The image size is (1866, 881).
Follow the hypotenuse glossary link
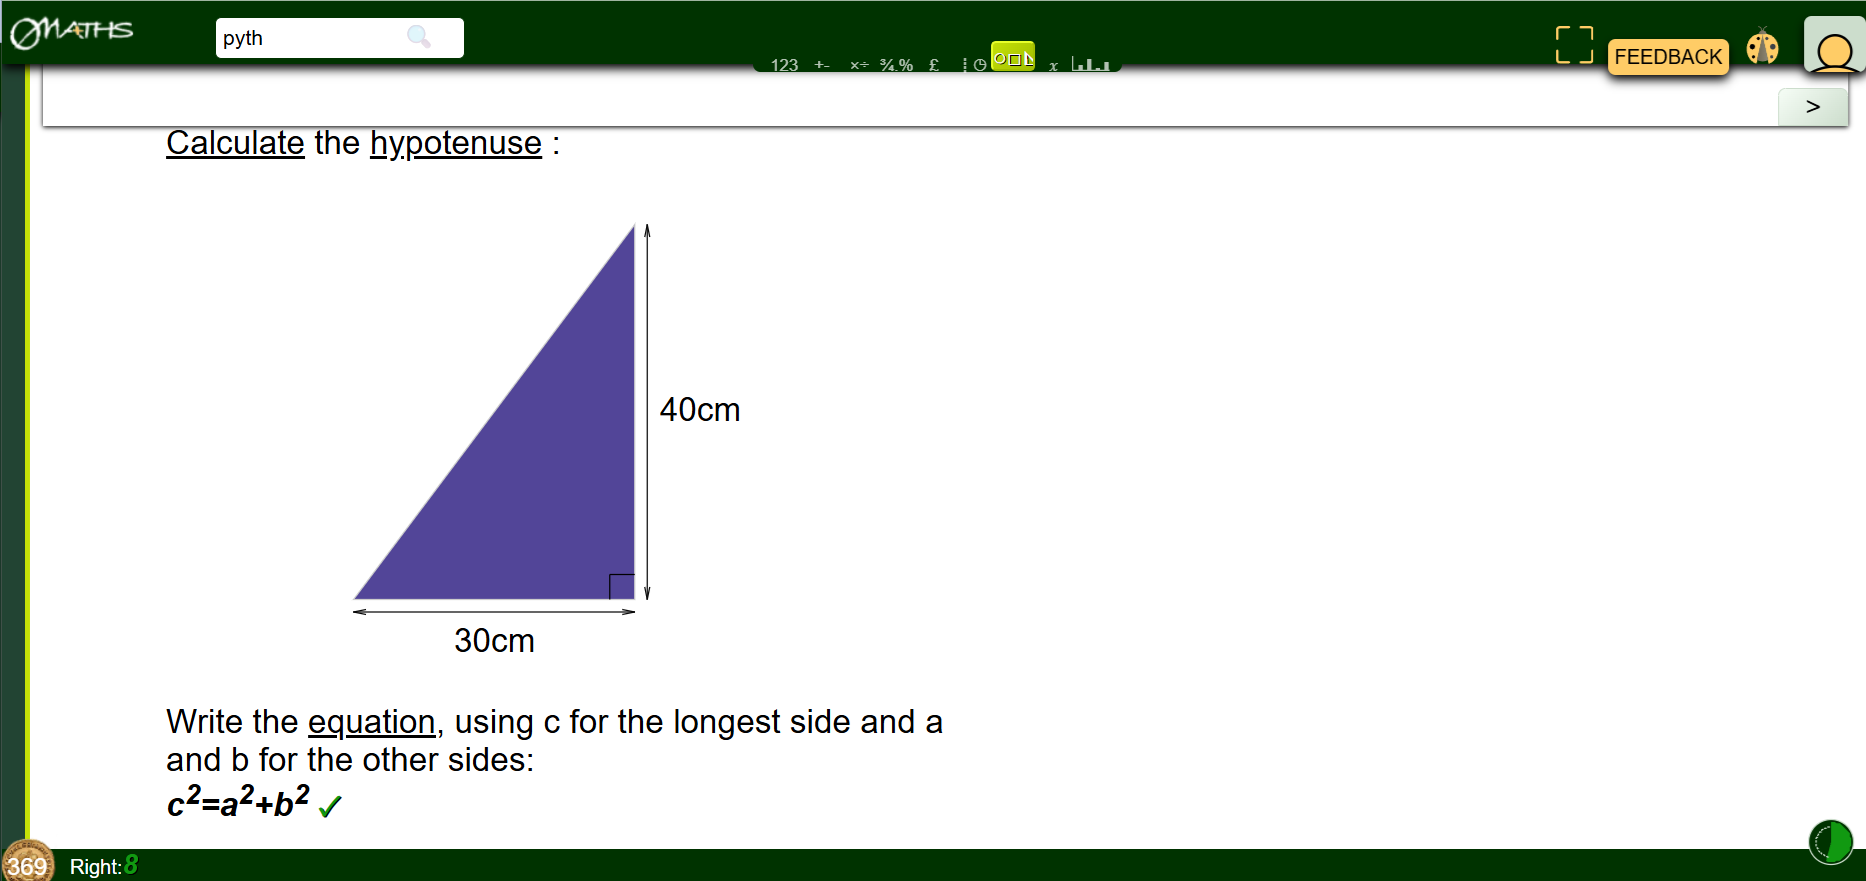coord(455,143)
